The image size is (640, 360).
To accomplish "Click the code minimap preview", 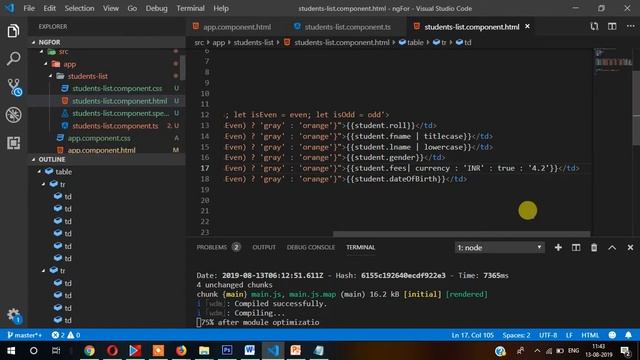I will tap(613, 62).
